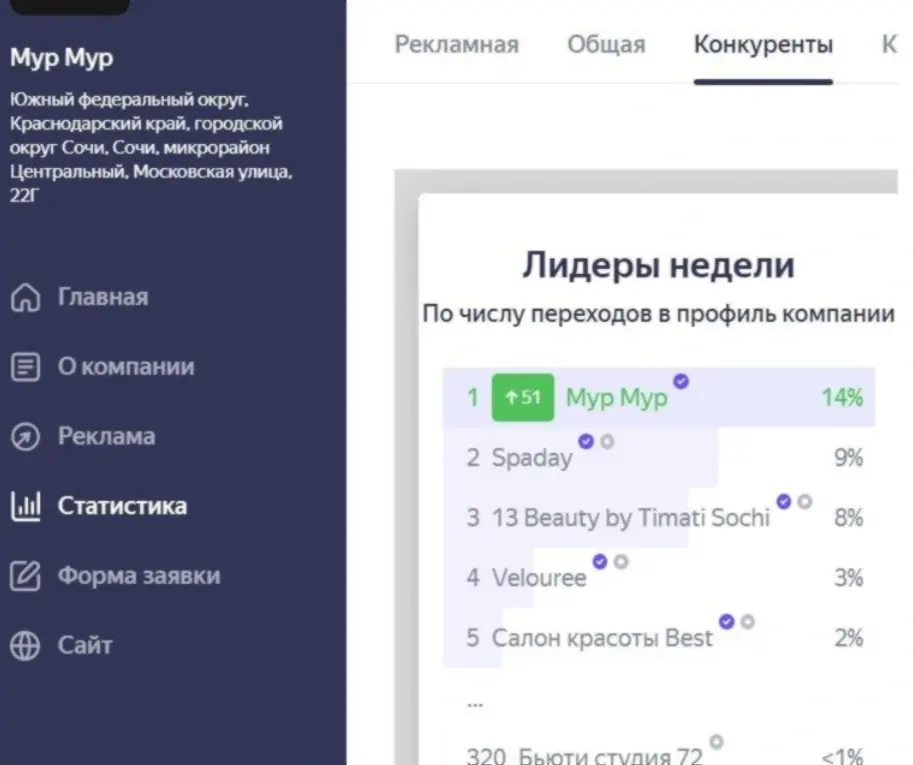This screenshot has height=765, width=913.
Task: Click Салон красоты Best competitor name
Action: (x=602, y=638)
